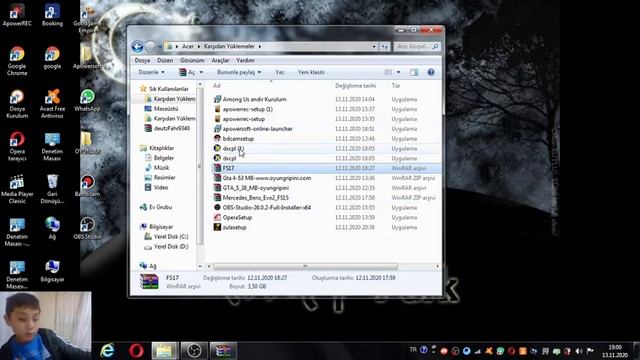Open Media Player Classic desktop icon
The height and width of the screenshot is (360, 640).
click(17, 189)
